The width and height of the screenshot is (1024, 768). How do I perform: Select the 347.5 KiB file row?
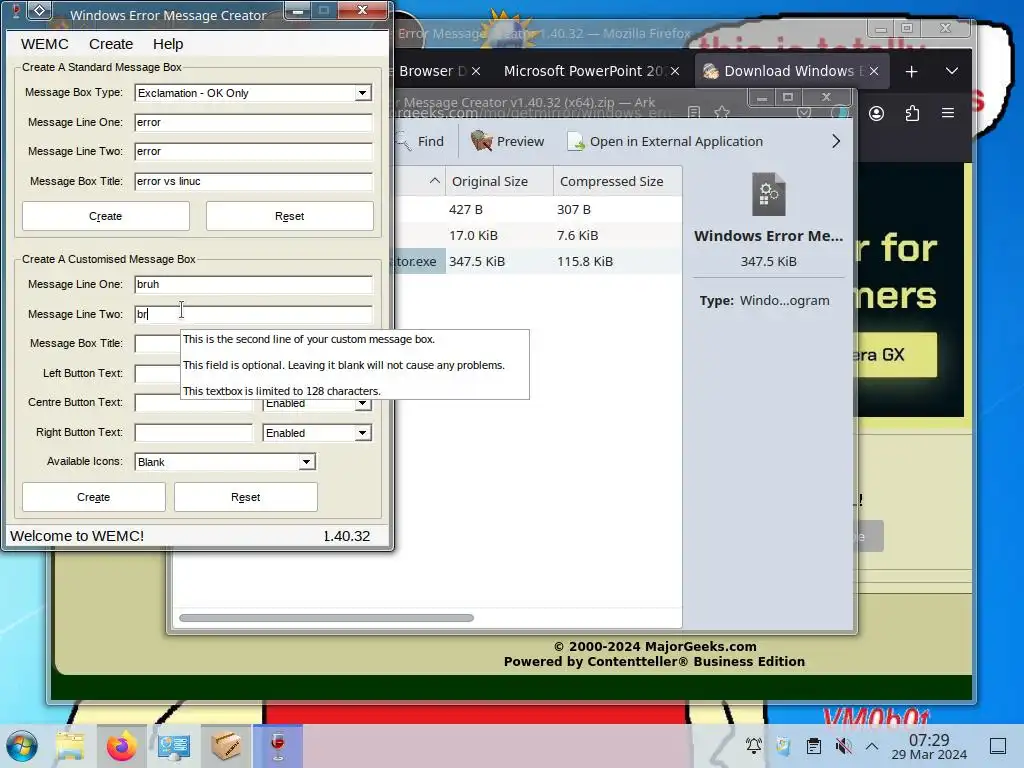538,261
